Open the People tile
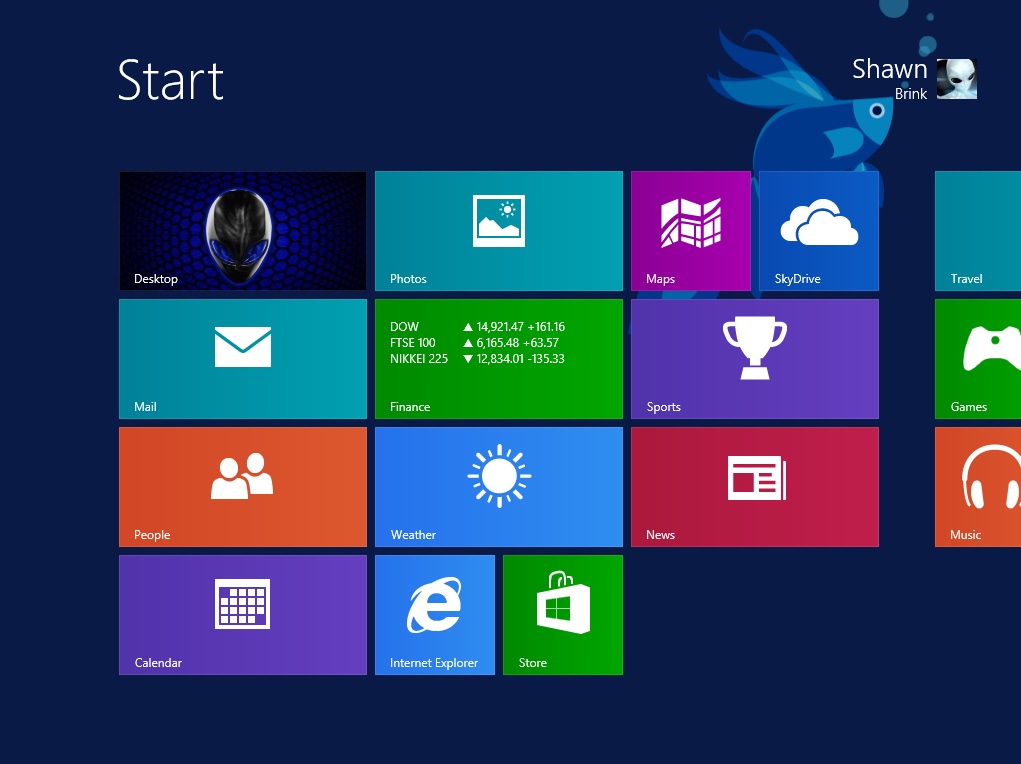 pyautogui.click(x=242, y=486)
